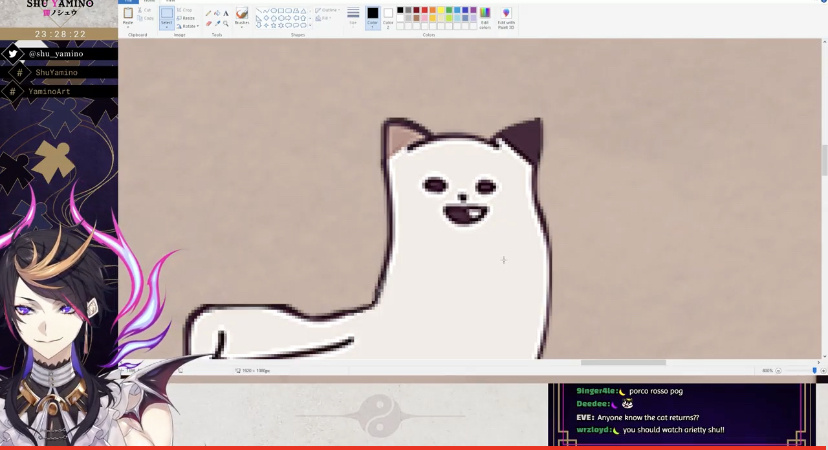Click the Select tool rectangle
Viewport: 828px width, 450px height.
click(167, 13)
